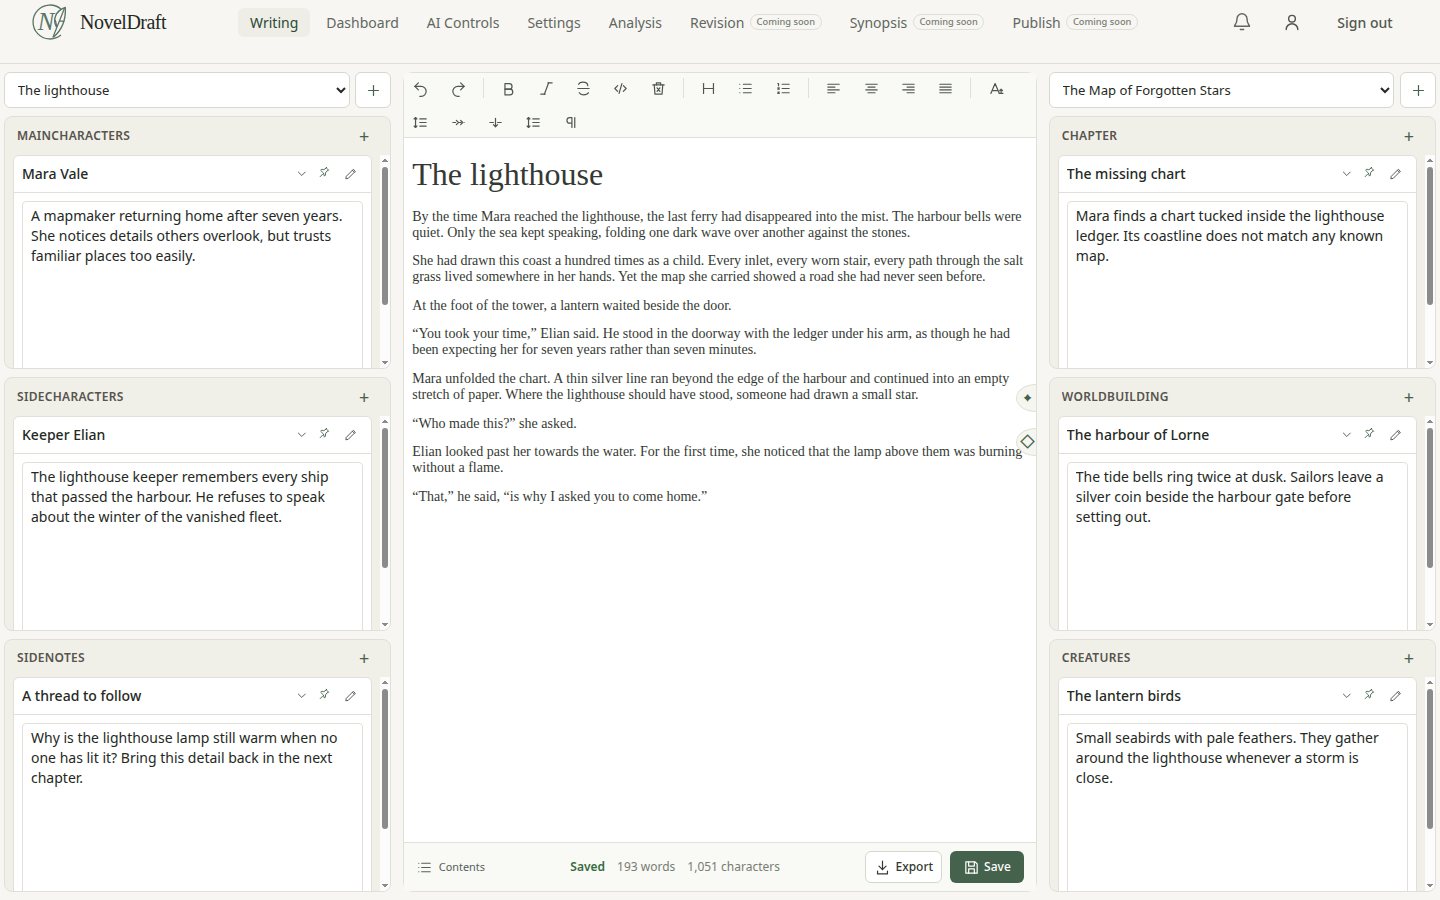
Task: Export the document
Action: pyautogui.click(x=904, y=867)
